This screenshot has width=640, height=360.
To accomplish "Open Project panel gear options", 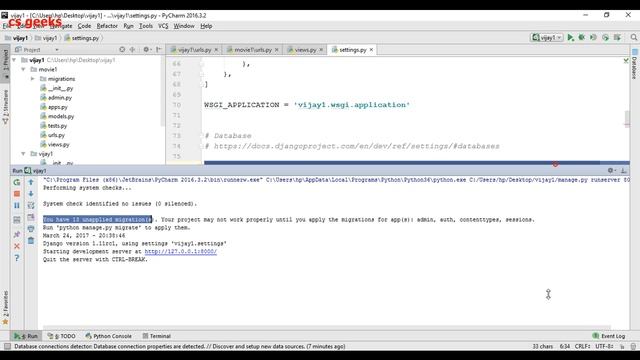I will coord(147,49).
